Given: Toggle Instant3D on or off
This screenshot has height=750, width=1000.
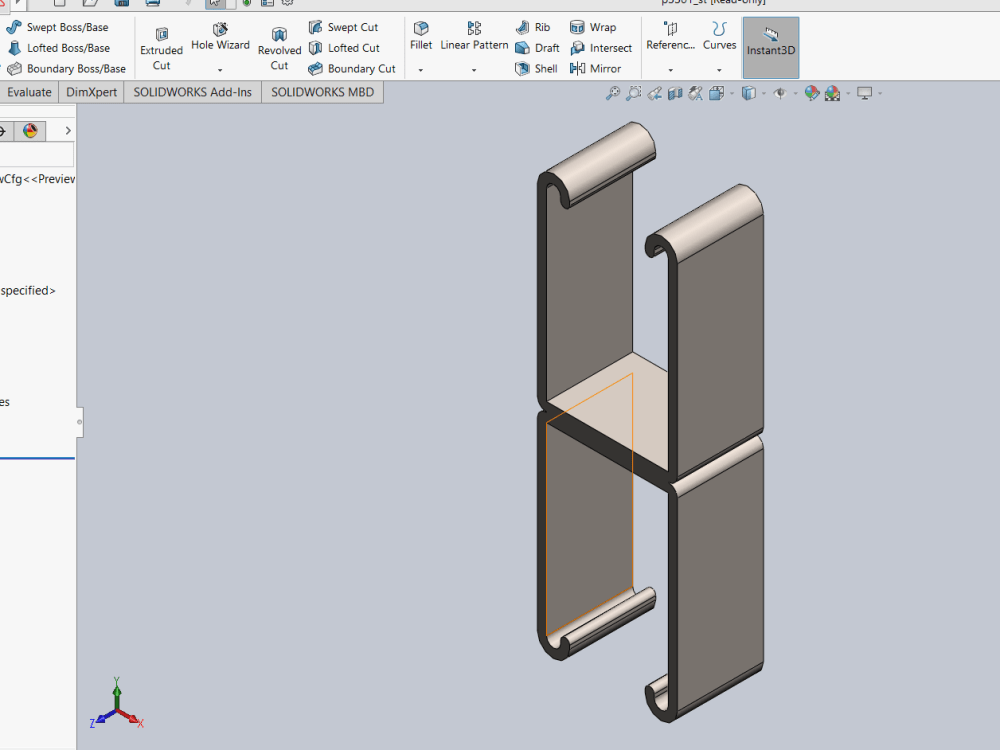Looking at the screenshot, I should 770,47.
